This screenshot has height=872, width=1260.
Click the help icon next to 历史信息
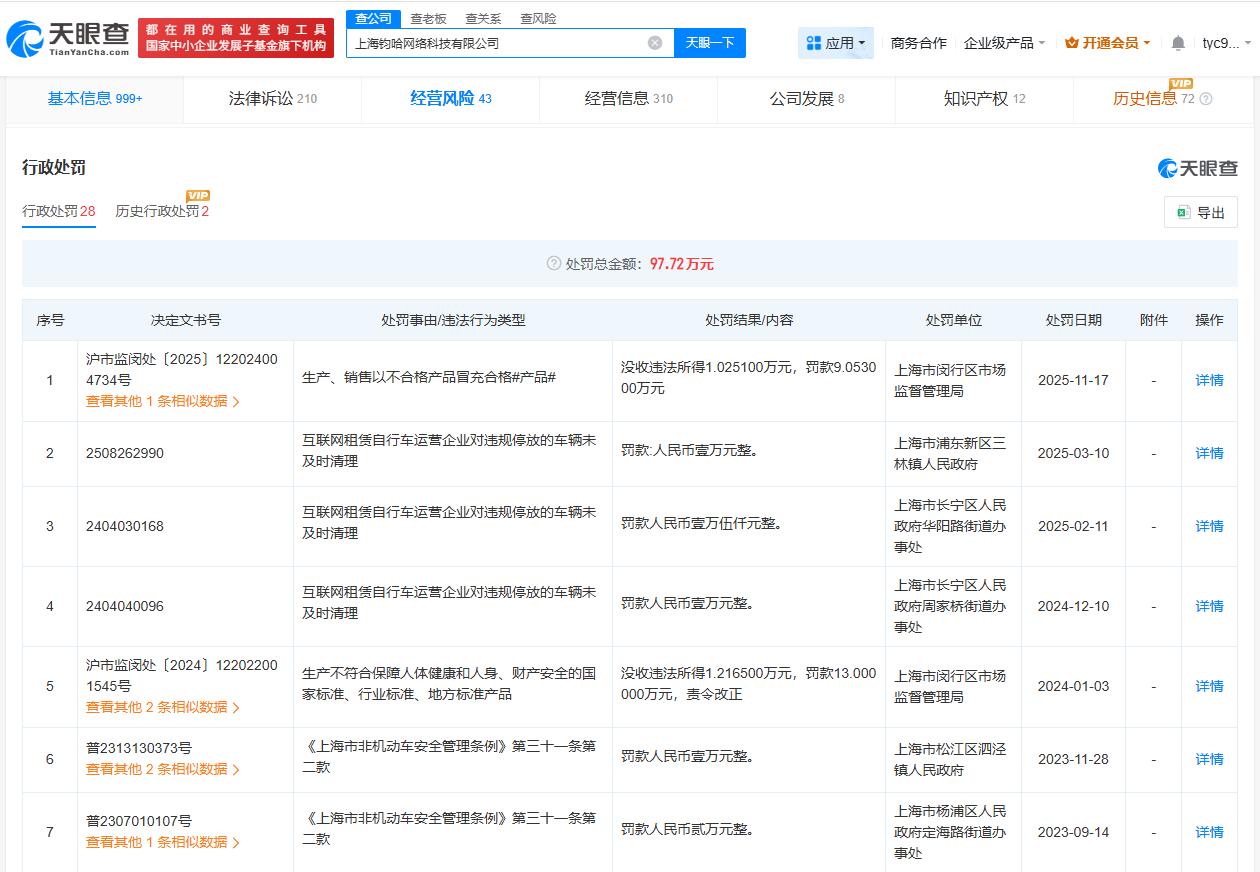pos(1206,99)
